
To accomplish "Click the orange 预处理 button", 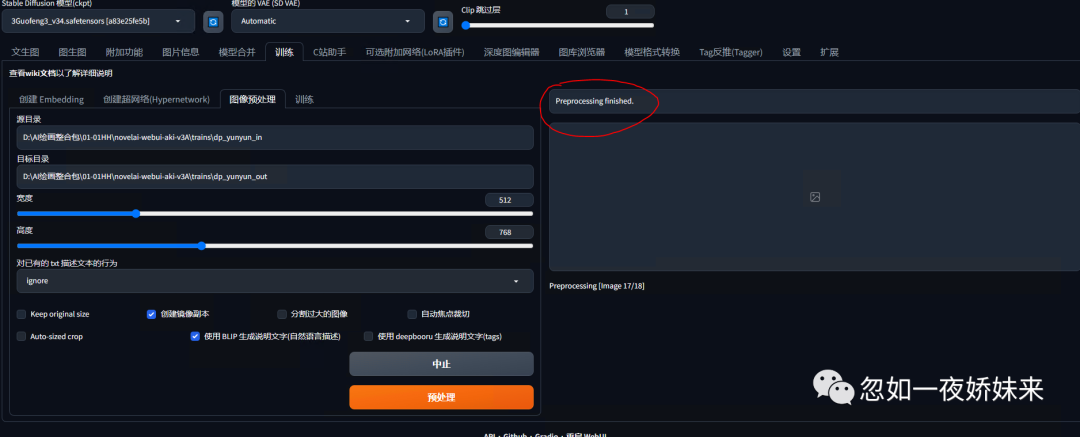I will [442, 398].
